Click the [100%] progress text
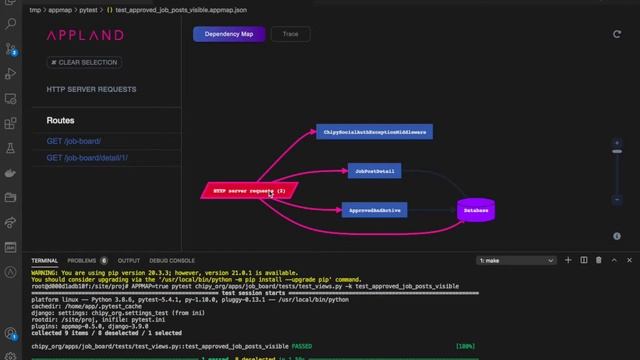The width and height of the screenshot is (640, 360). (465, 346)
